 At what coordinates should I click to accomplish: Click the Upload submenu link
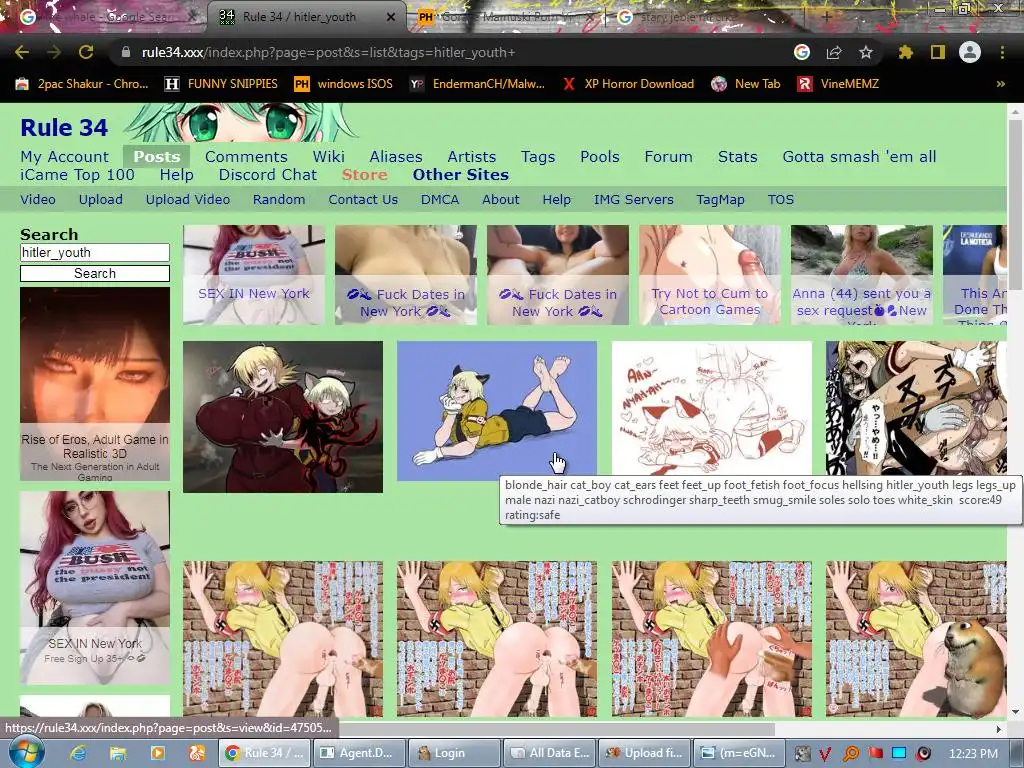101,200
